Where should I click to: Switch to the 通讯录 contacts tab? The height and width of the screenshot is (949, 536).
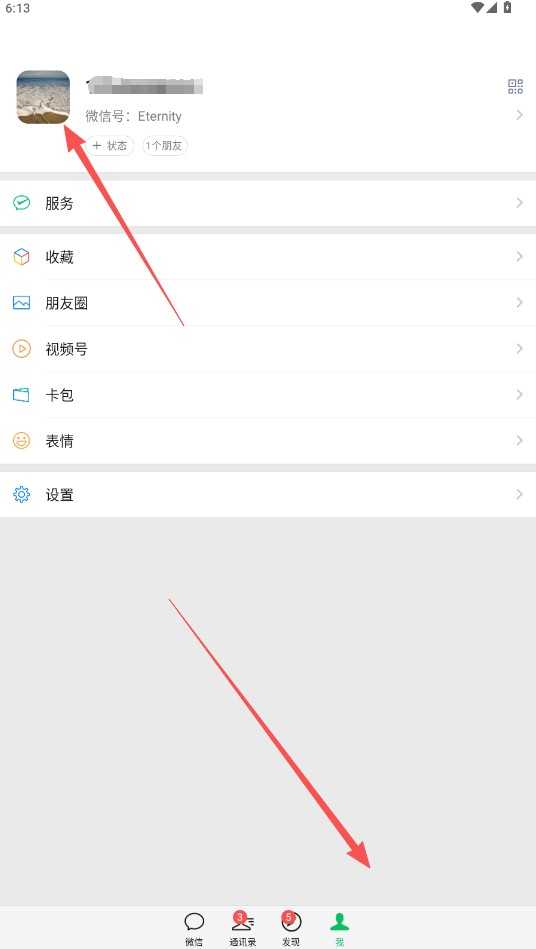[243, 929]
